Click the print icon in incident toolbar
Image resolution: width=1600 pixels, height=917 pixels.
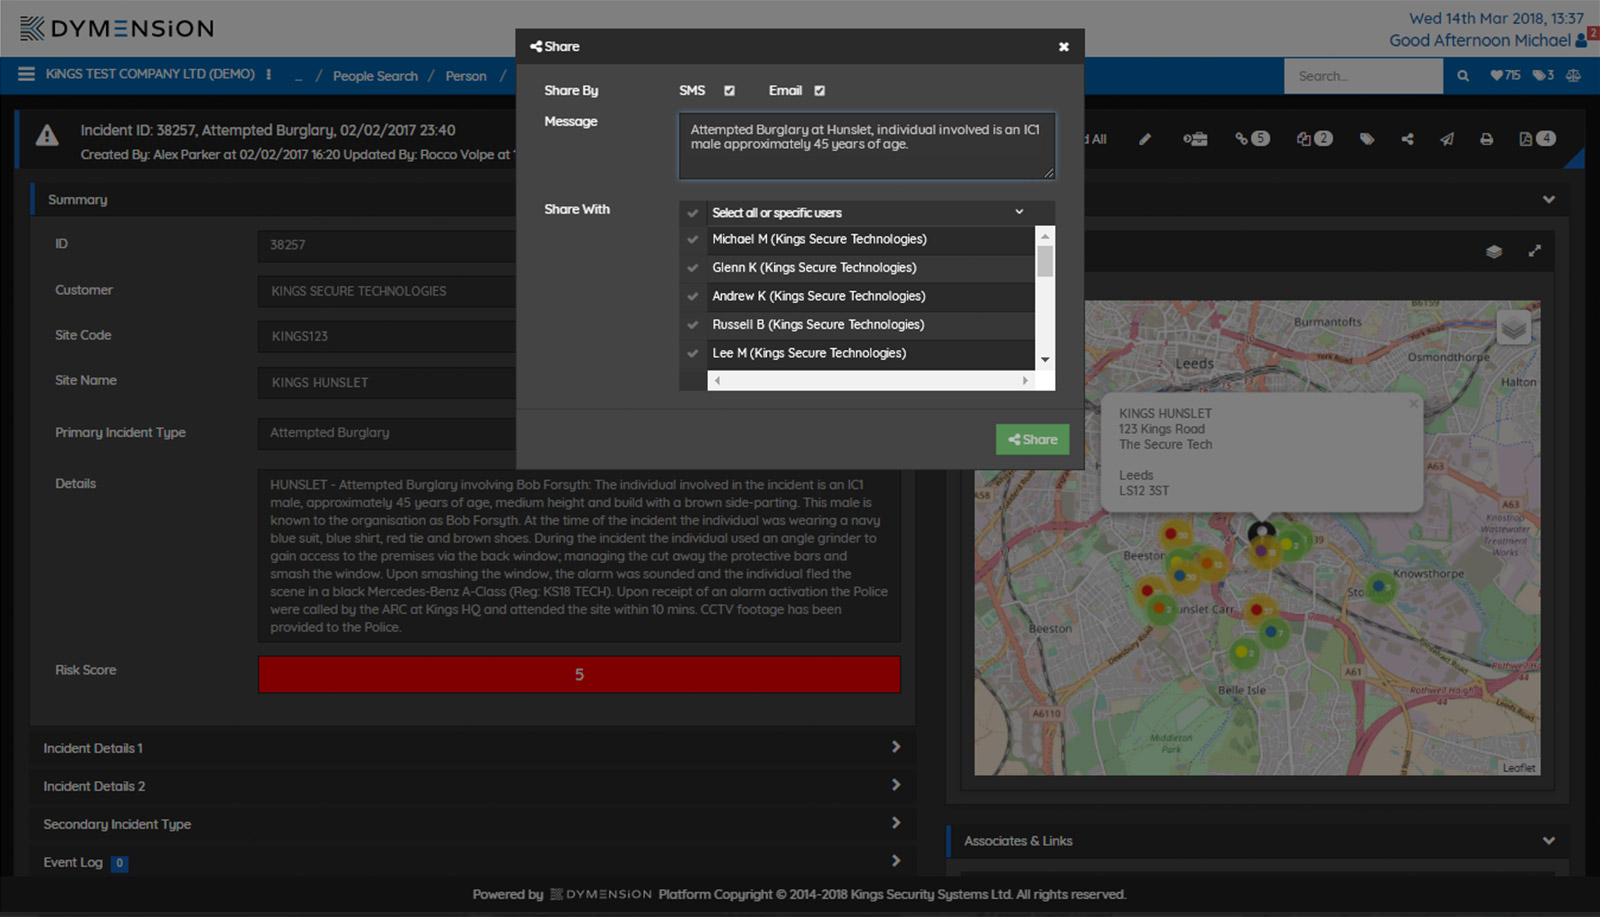pos(1487,139)
